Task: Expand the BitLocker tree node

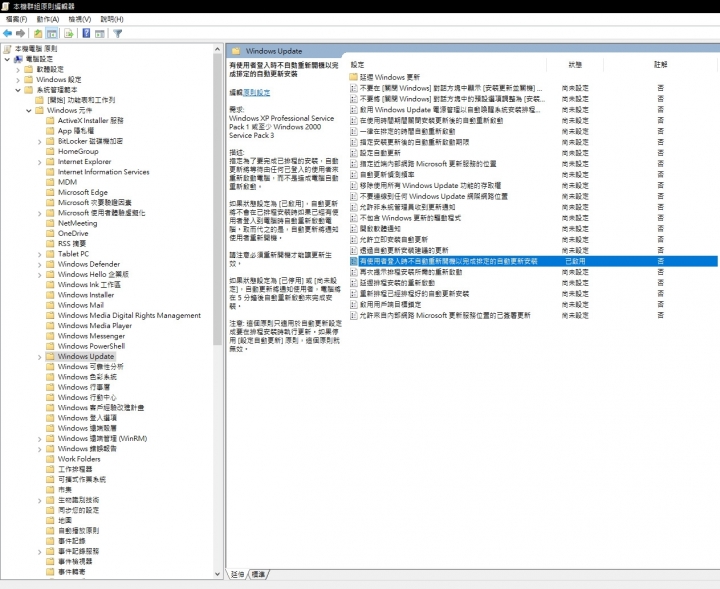Action: [x=39, y=142]
